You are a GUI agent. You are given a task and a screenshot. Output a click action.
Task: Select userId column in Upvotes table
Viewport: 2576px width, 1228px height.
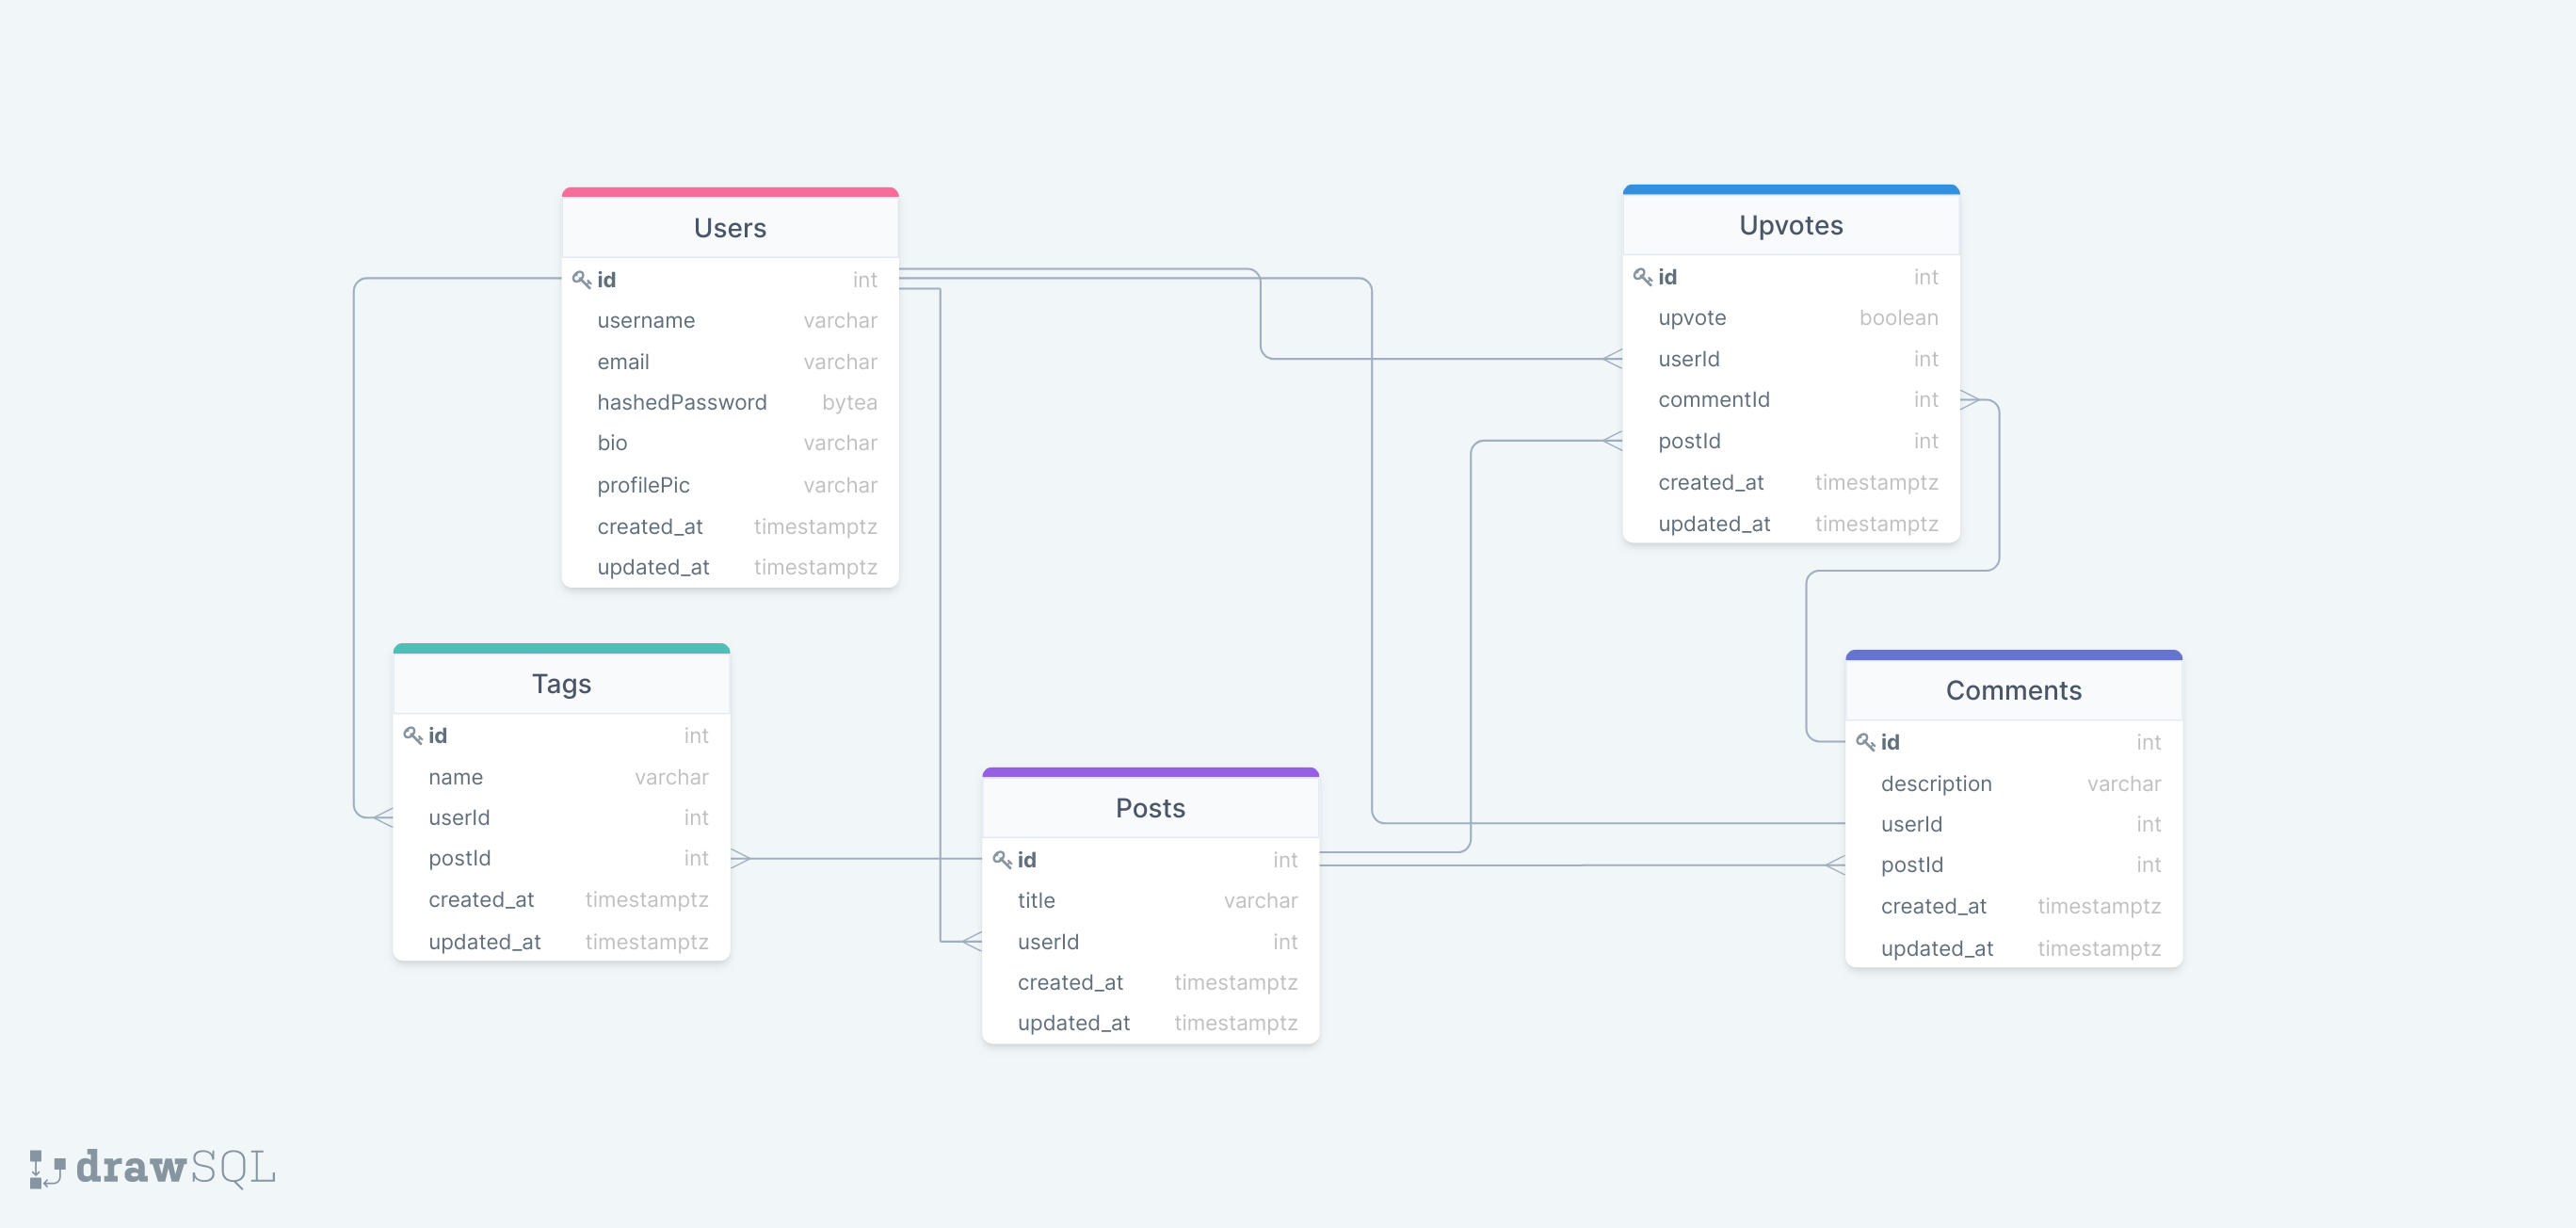click(x=1791, y=359)
